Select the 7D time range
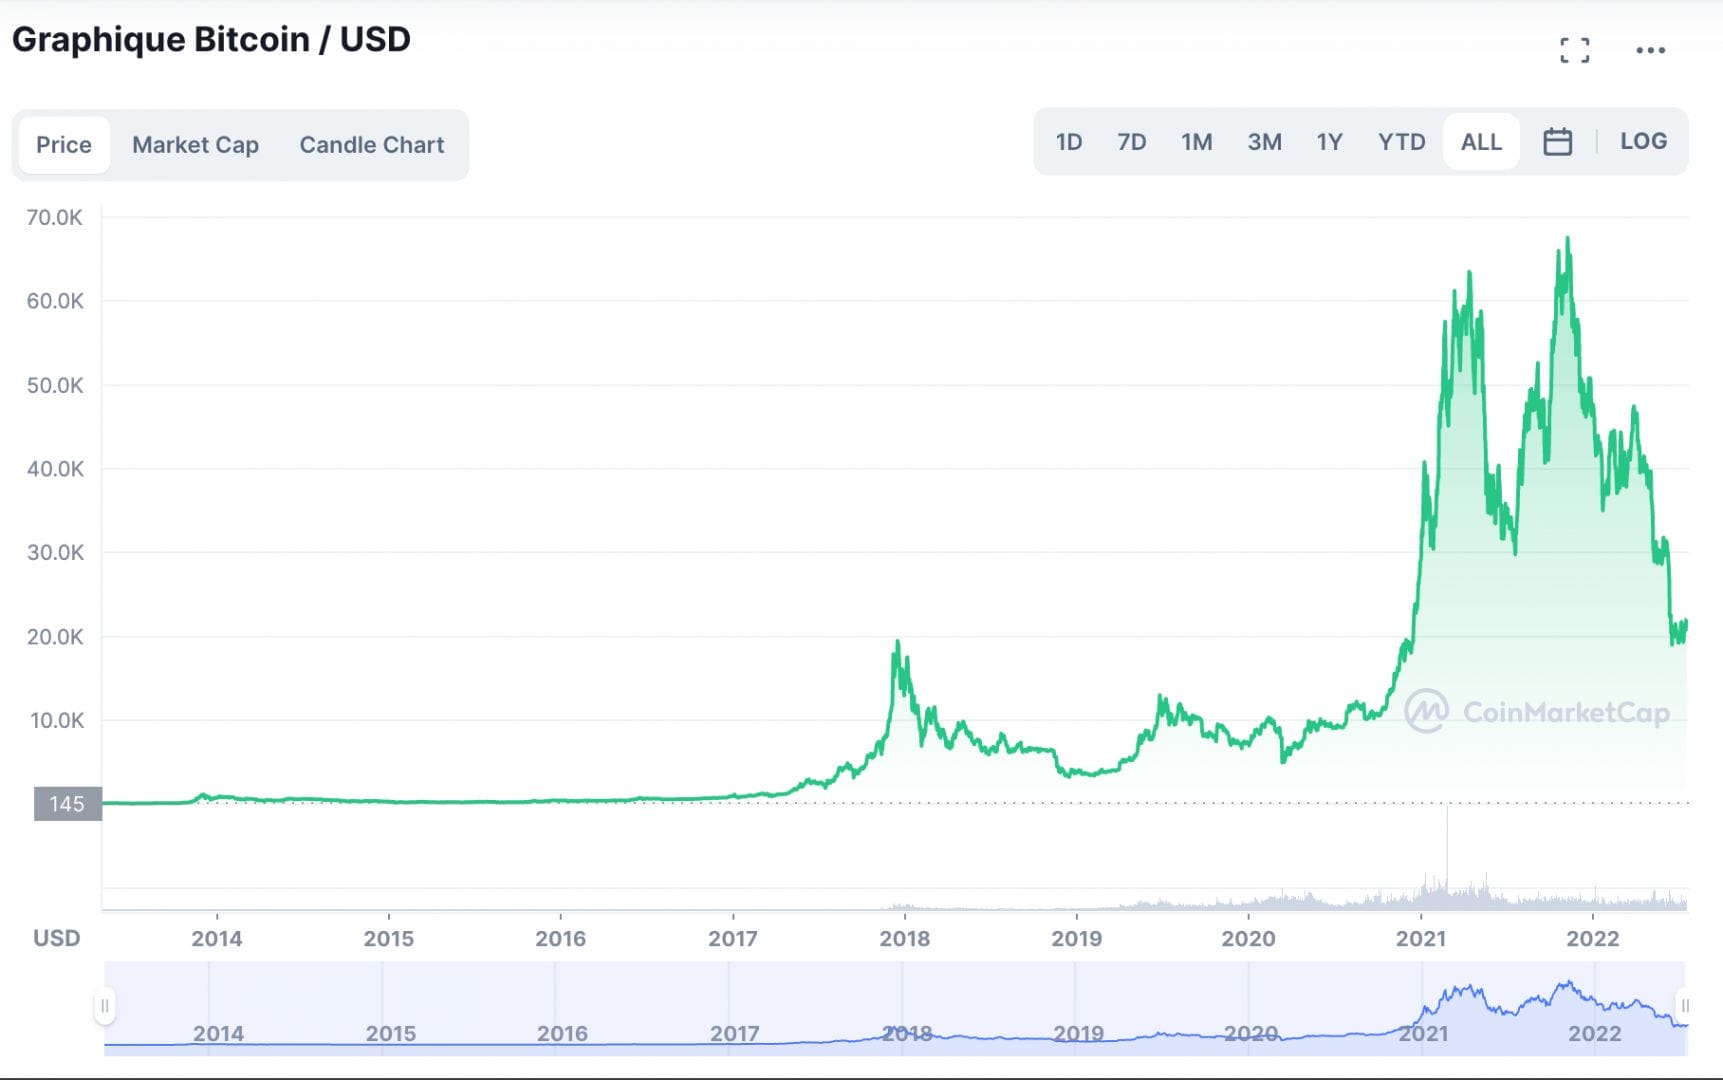This screenshot has width=1723, height=1080. point(1132,141)
